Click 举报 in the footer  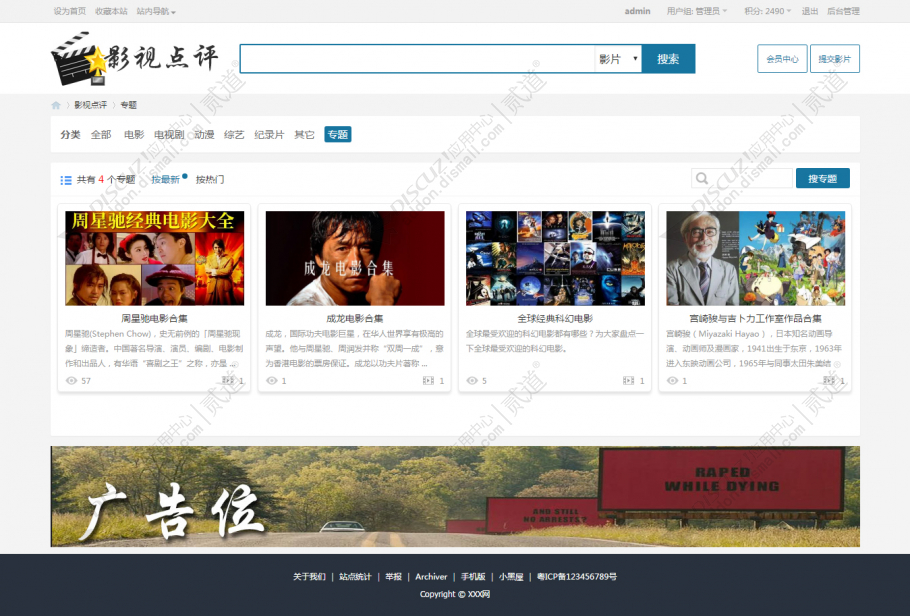pyautogui.click(x=393, y=577)
